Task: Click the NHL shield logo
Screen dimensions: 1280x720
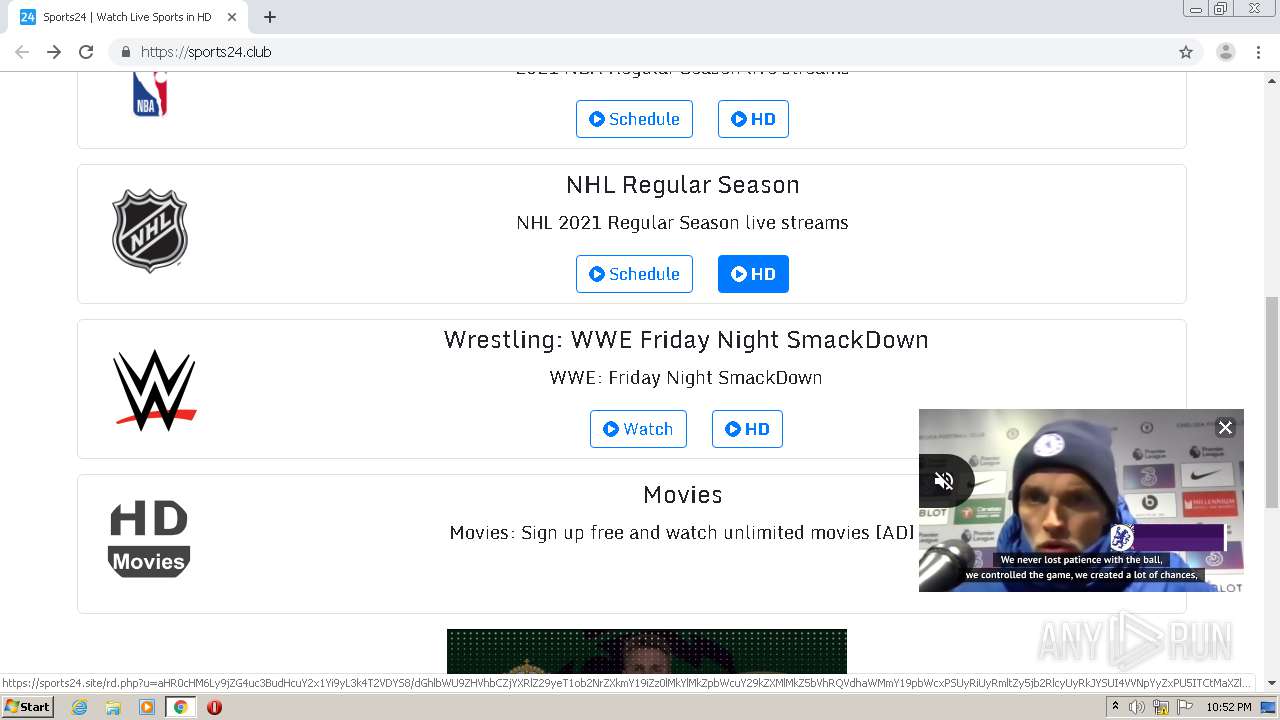Action: [150, 230]
